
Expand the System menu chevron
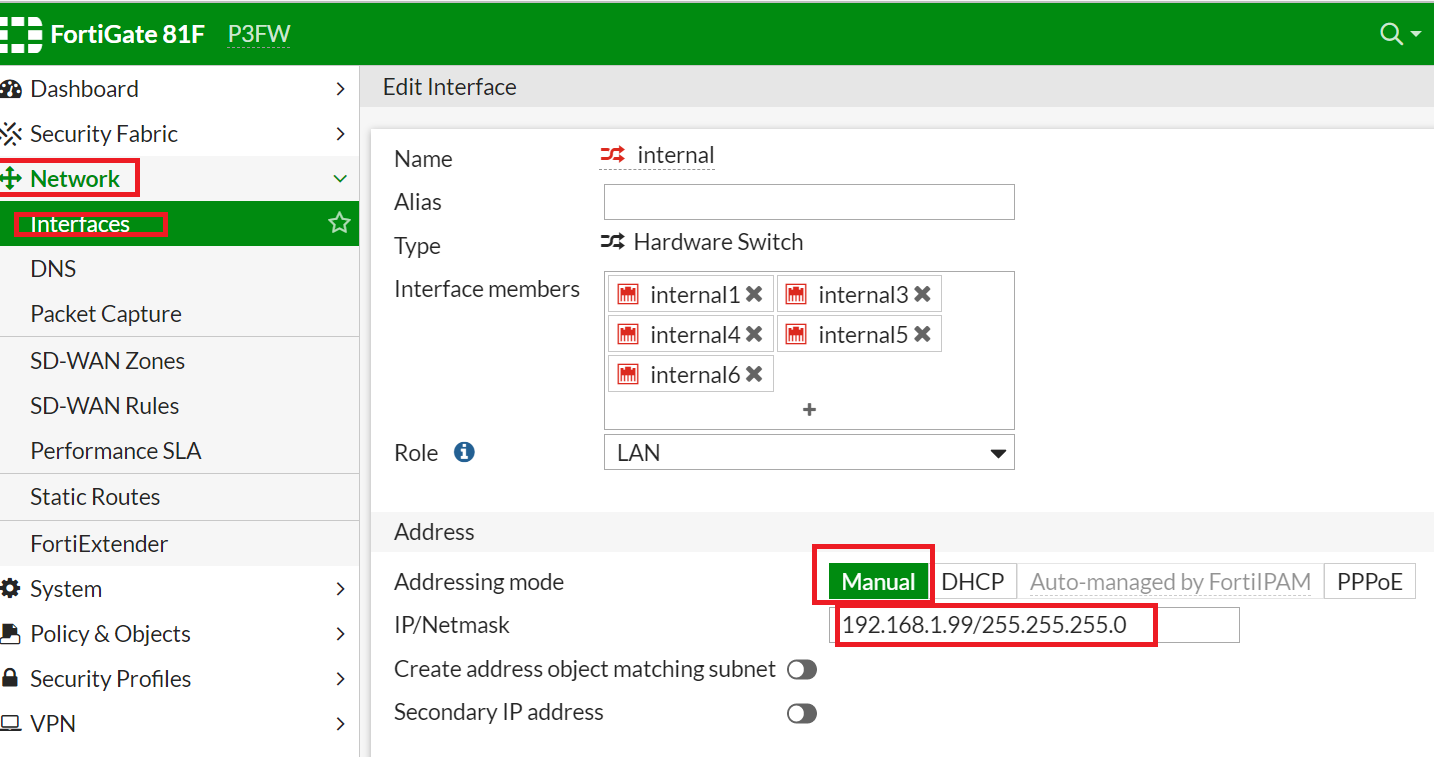[340, 589]
